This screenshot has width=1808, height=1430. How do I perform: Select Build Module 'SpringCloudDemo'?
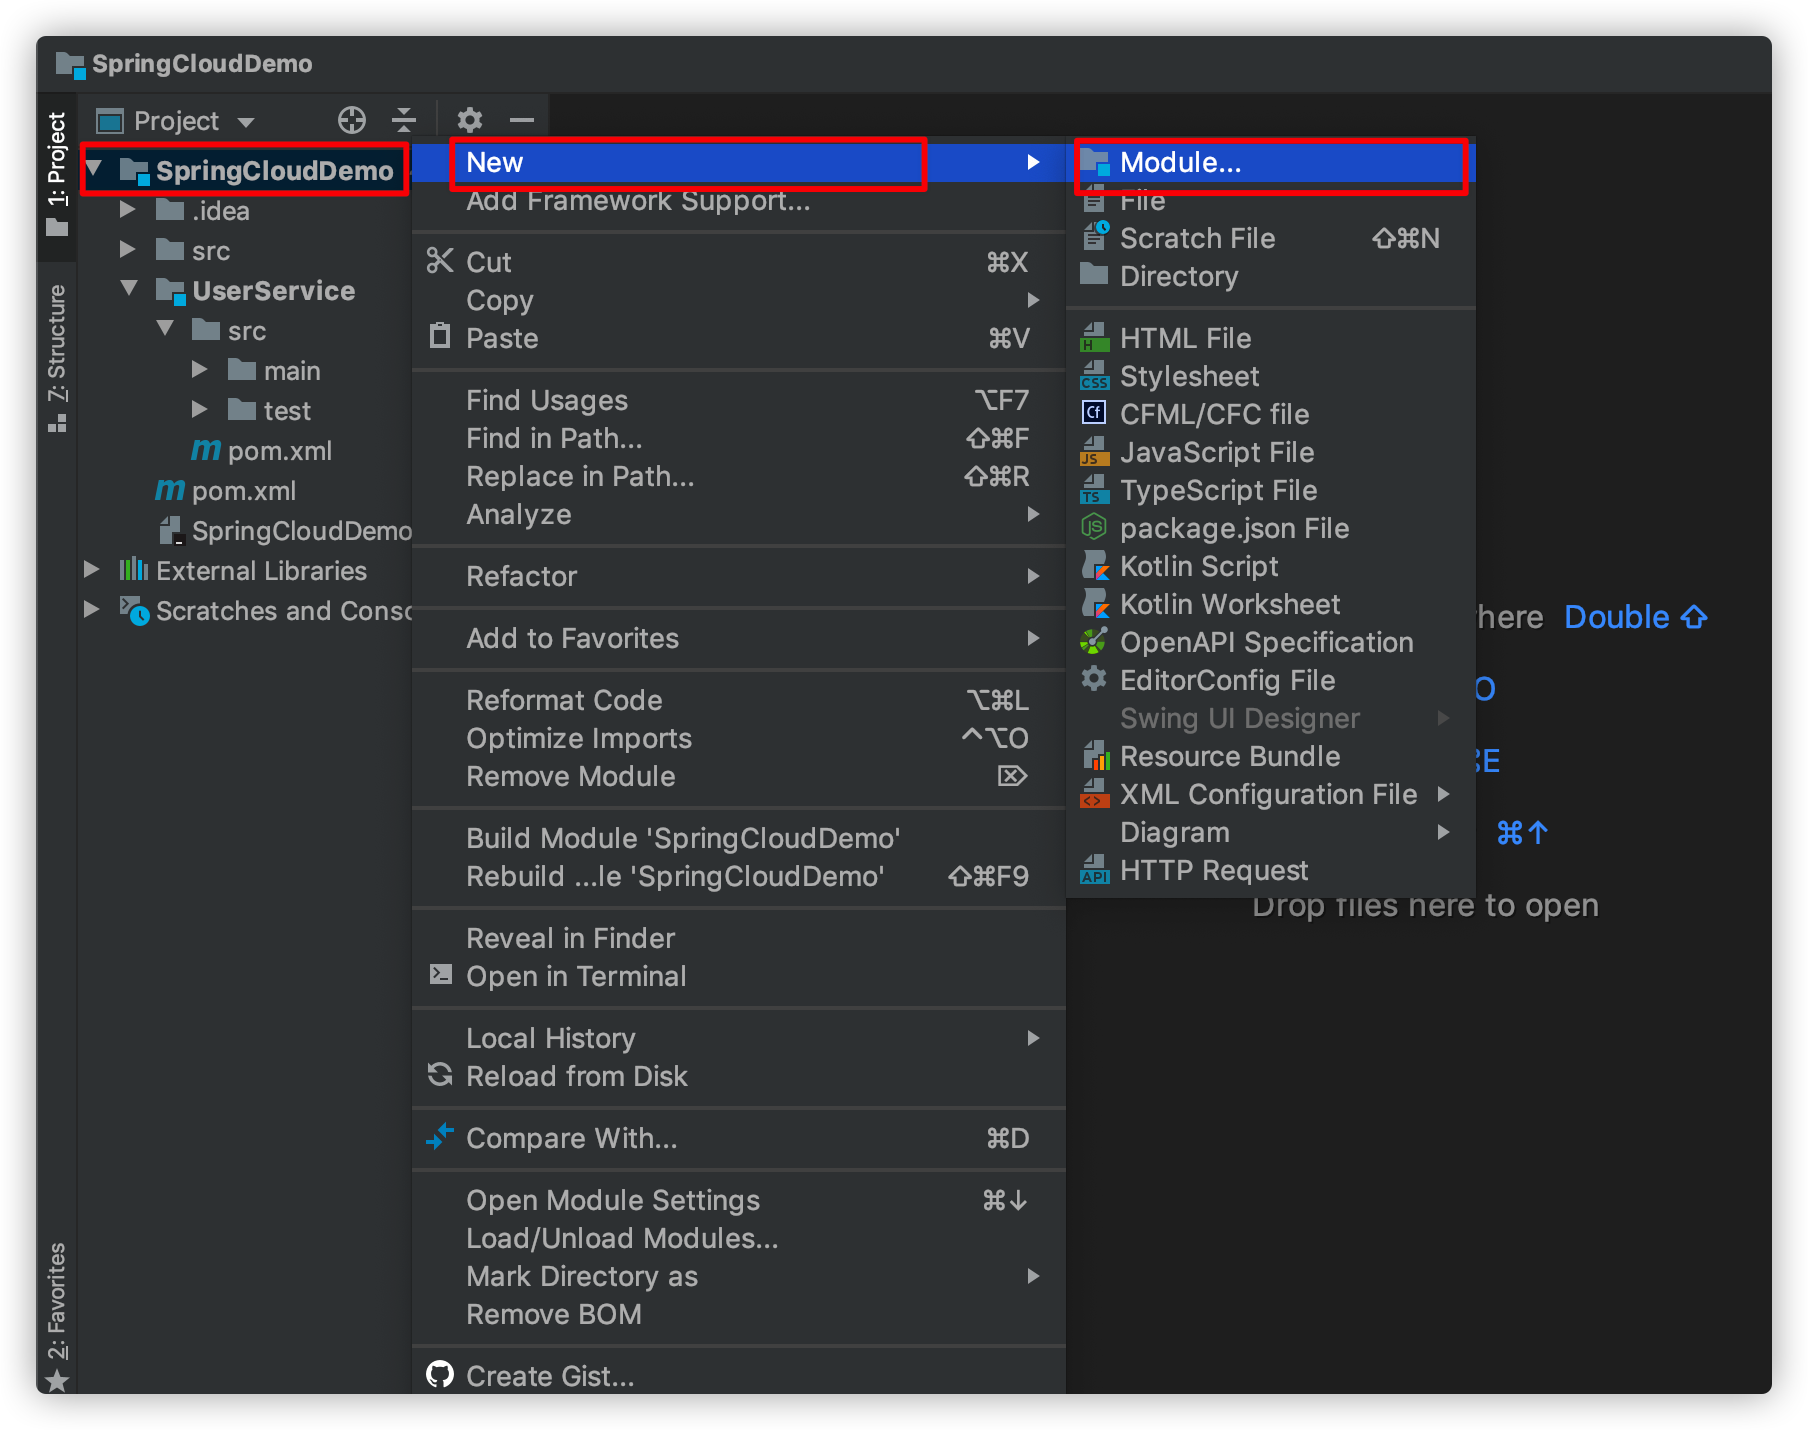pos(739,838)
